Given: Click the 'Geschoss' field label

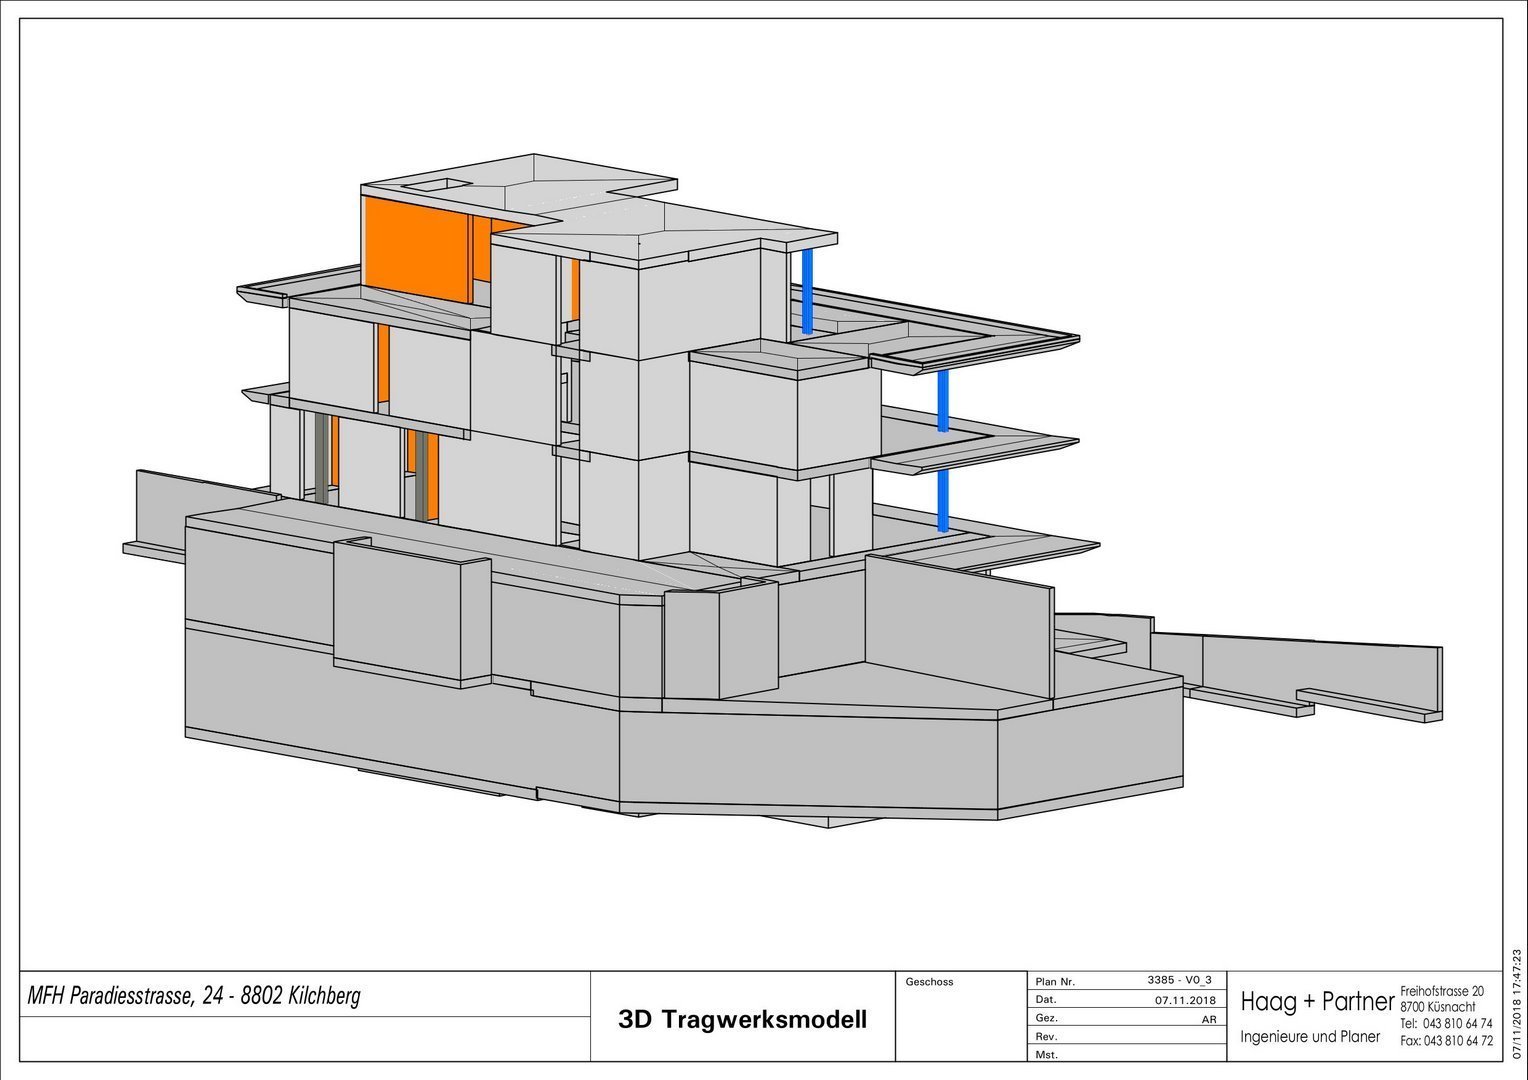Looking at the screenshot, I should tap(929, 982).
